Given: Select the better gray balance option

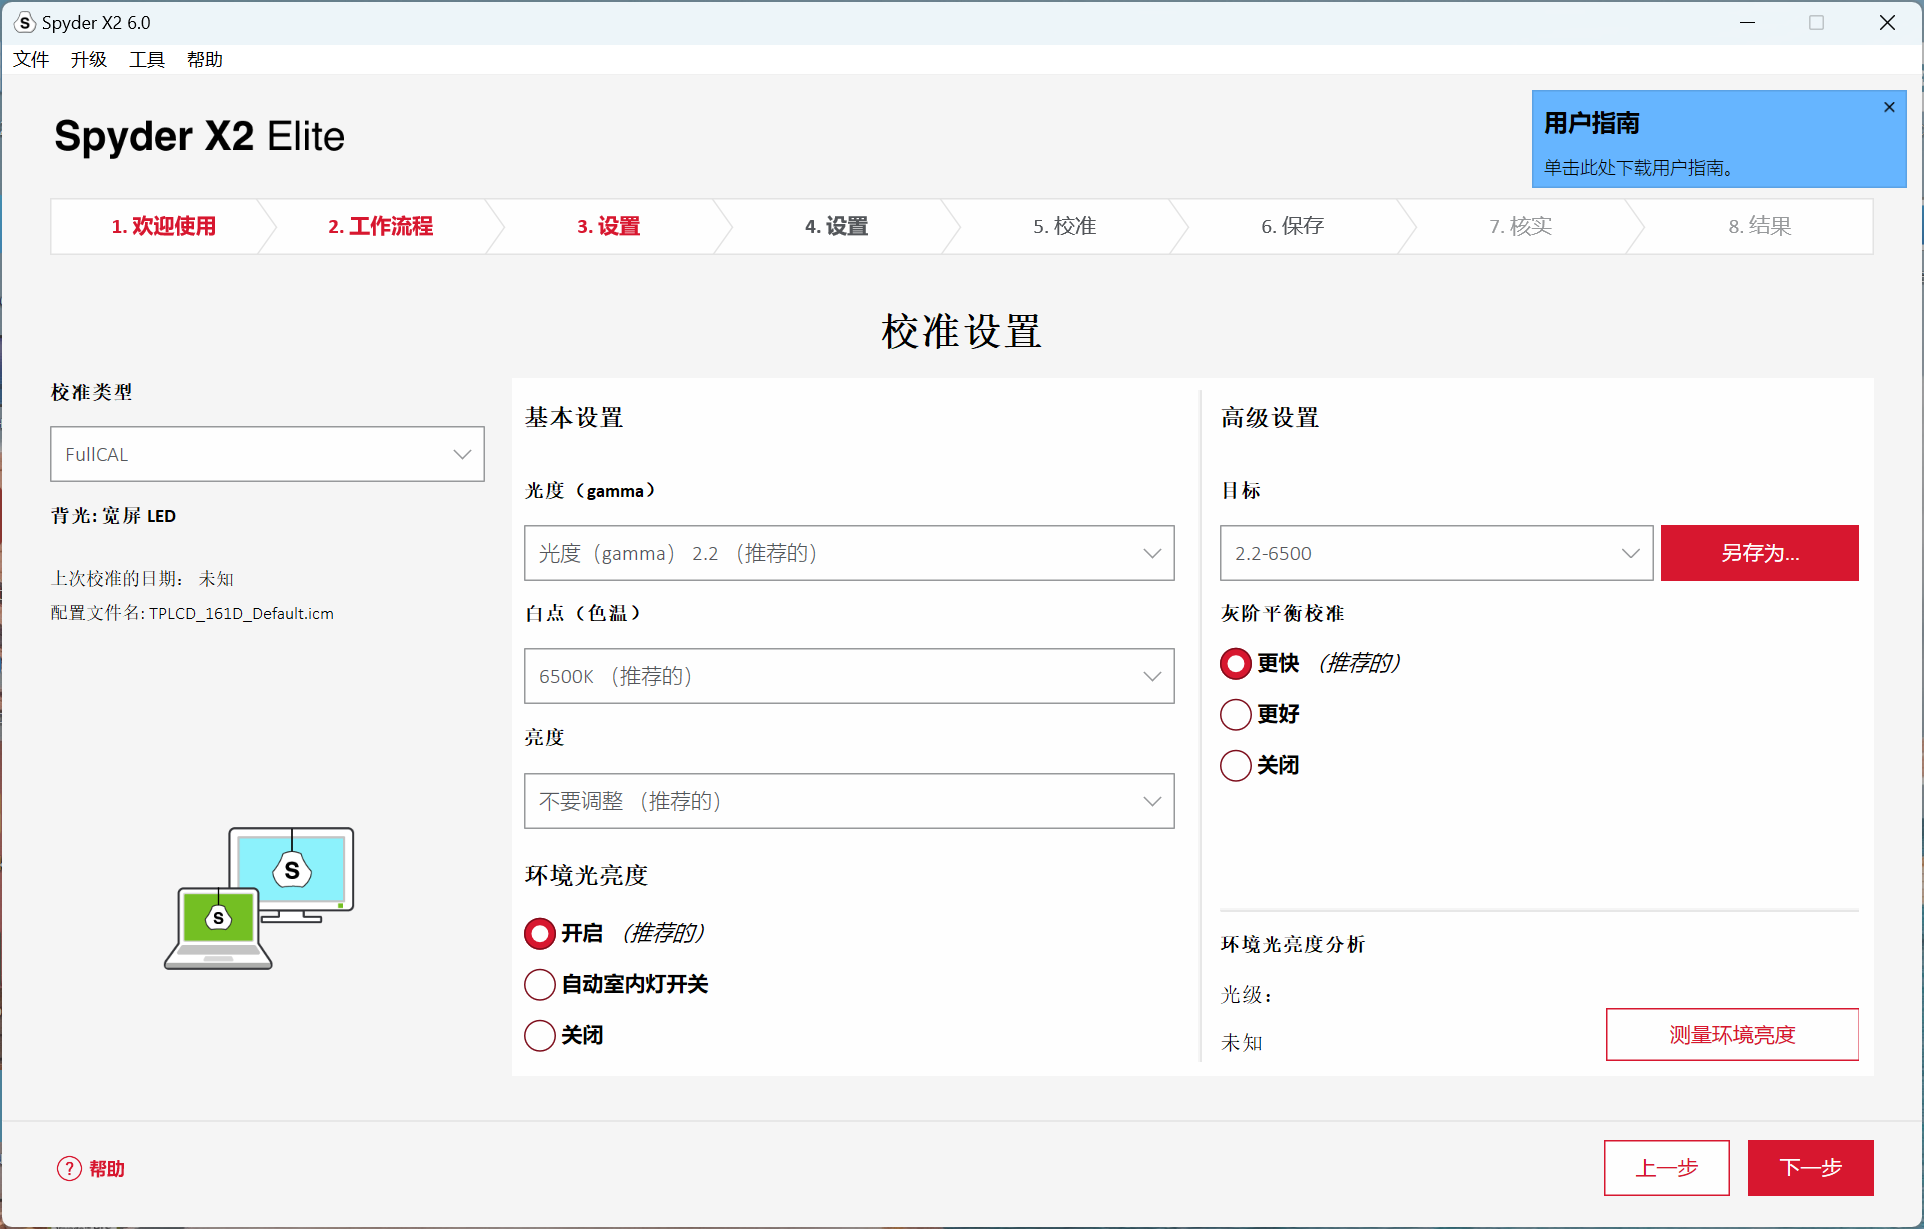Looking at the screenshot, I should point(1236,714).
